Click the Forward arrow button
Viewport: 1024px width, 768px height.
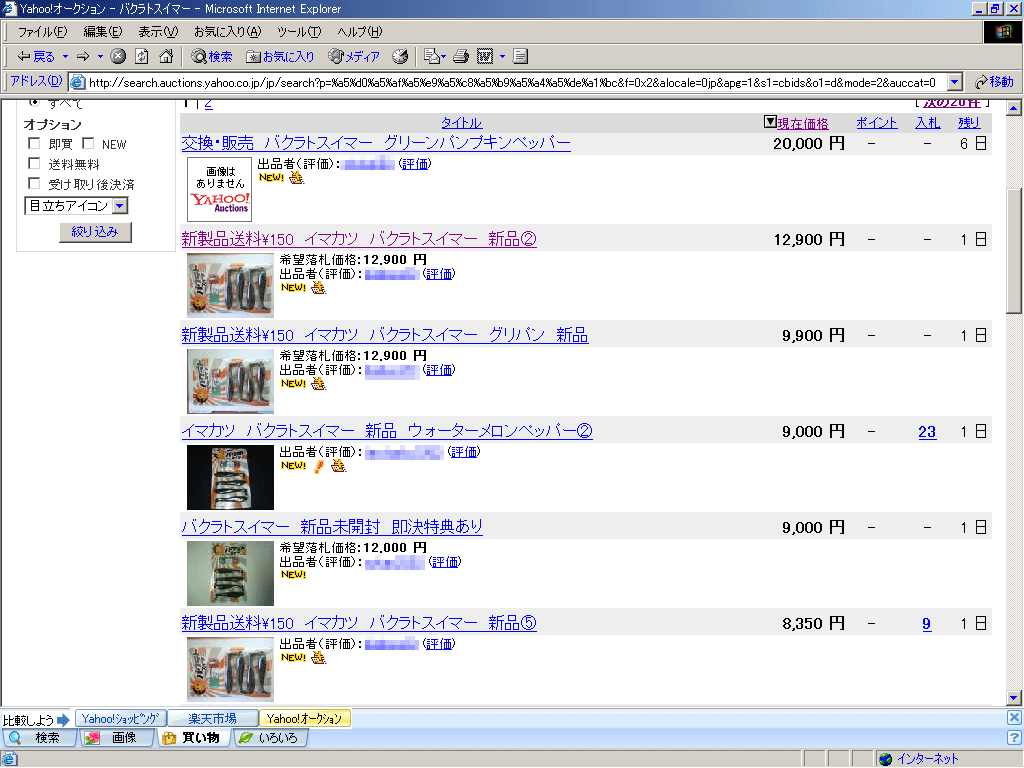point(83,57)
